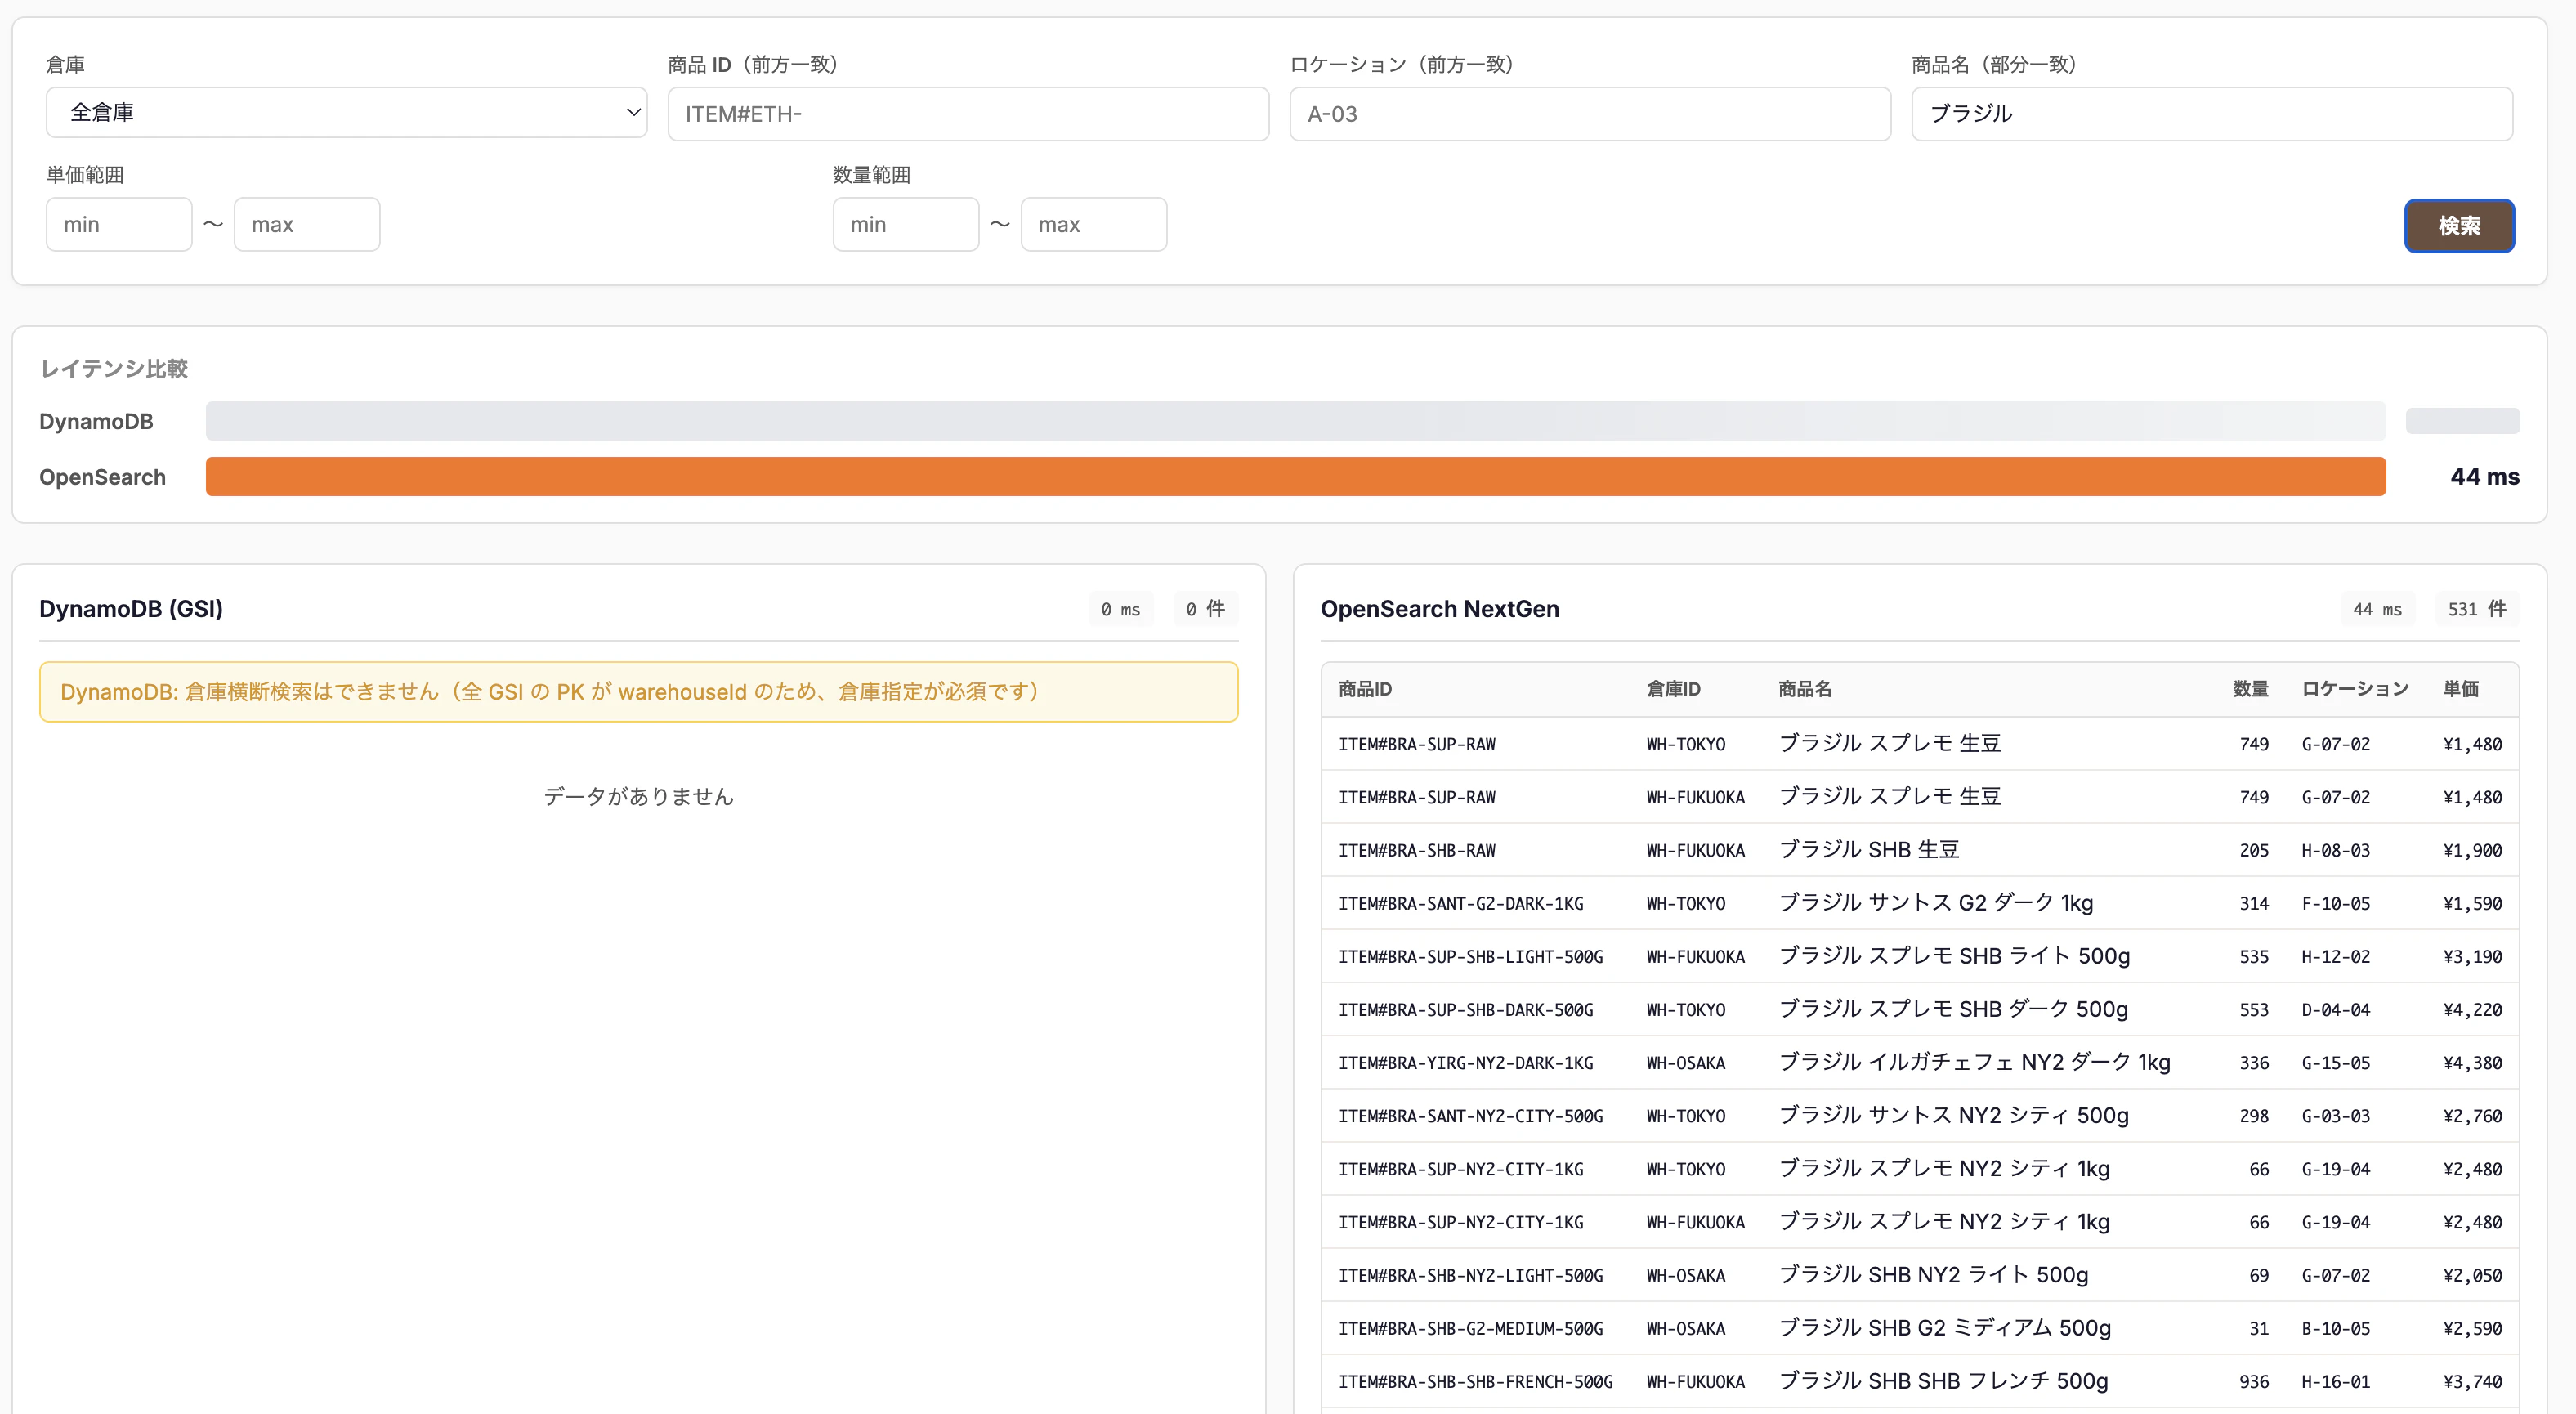Click the OpenSearch NextGen panel heading

point(1440,609)
